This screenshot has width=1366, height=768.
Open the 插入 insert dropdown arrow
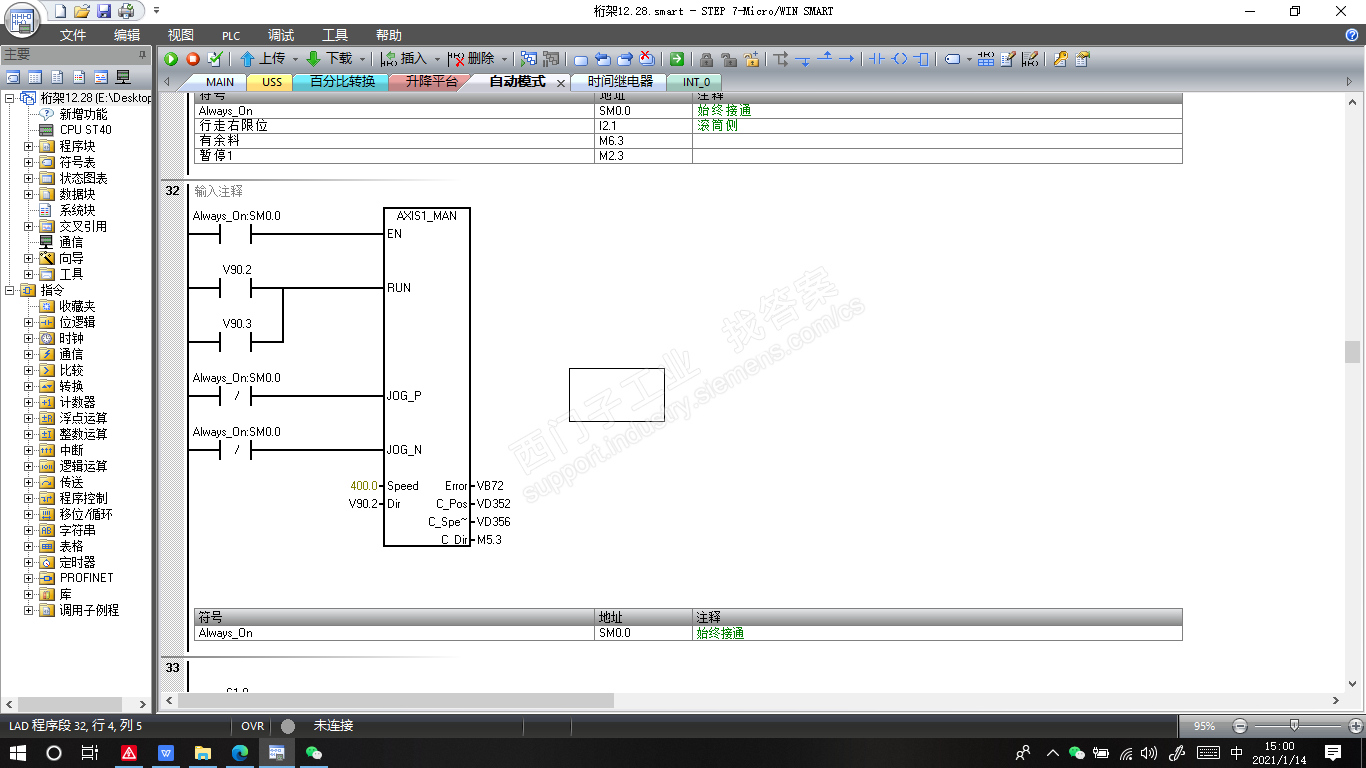437,59
